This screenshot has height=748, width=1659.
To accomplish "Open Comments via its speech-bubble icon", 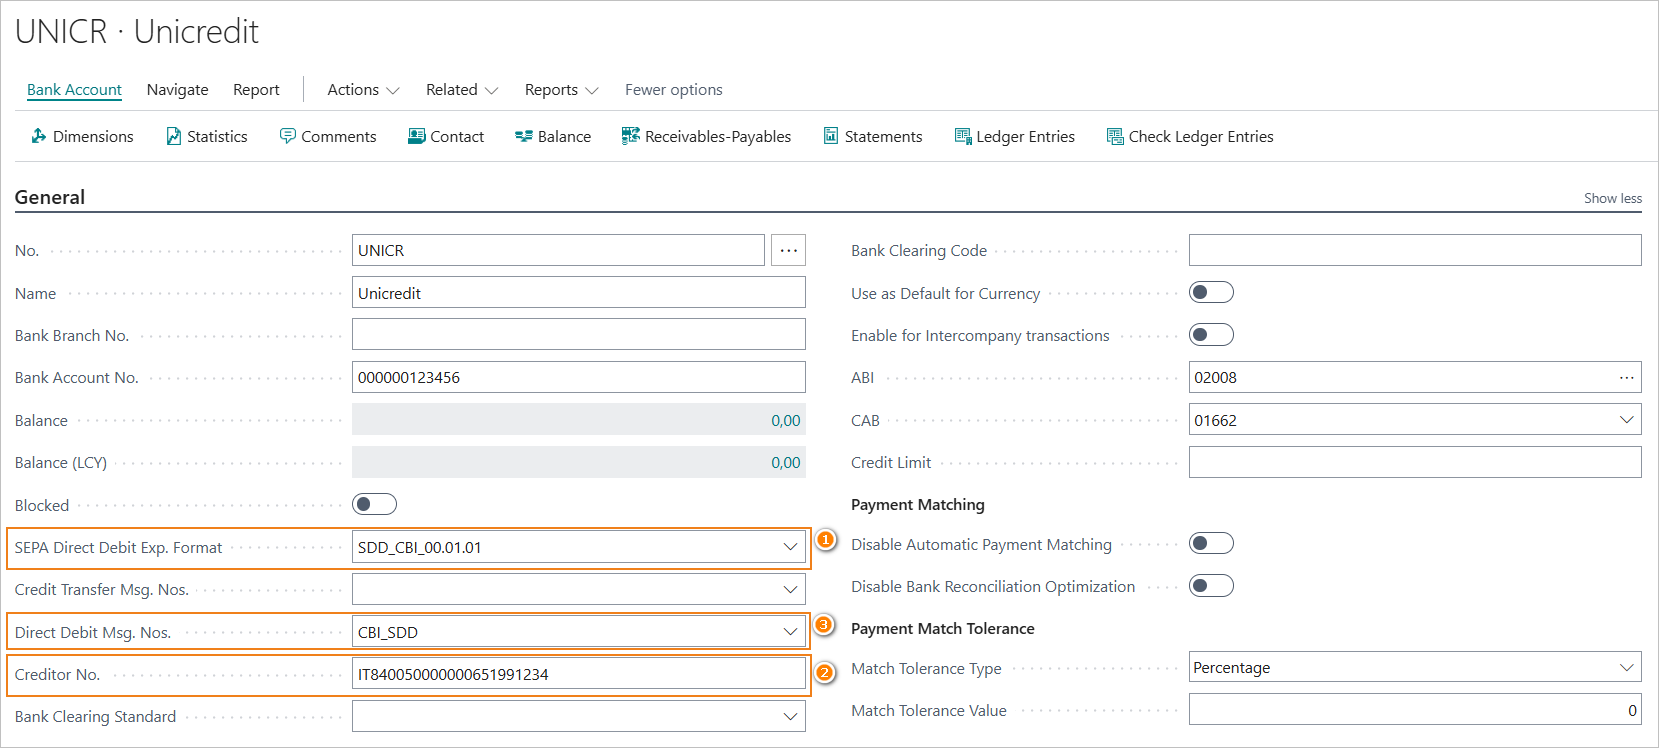I will 288,136.
